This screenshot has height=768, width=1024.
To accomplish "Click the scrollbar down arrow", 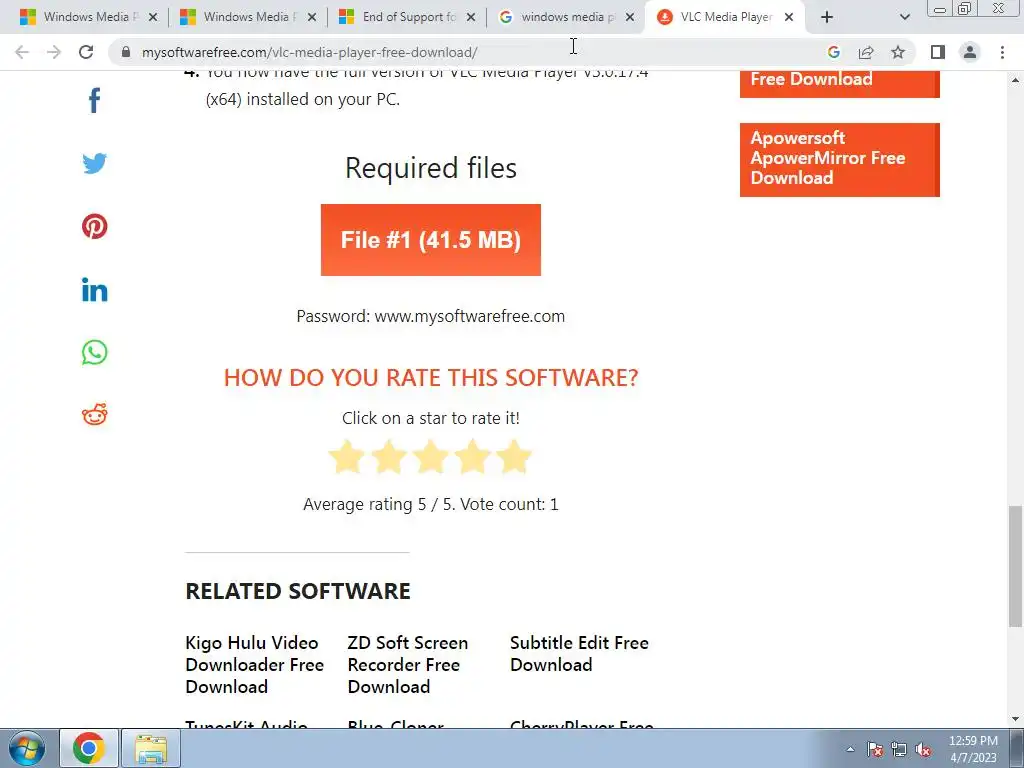I will (1016, 720).
